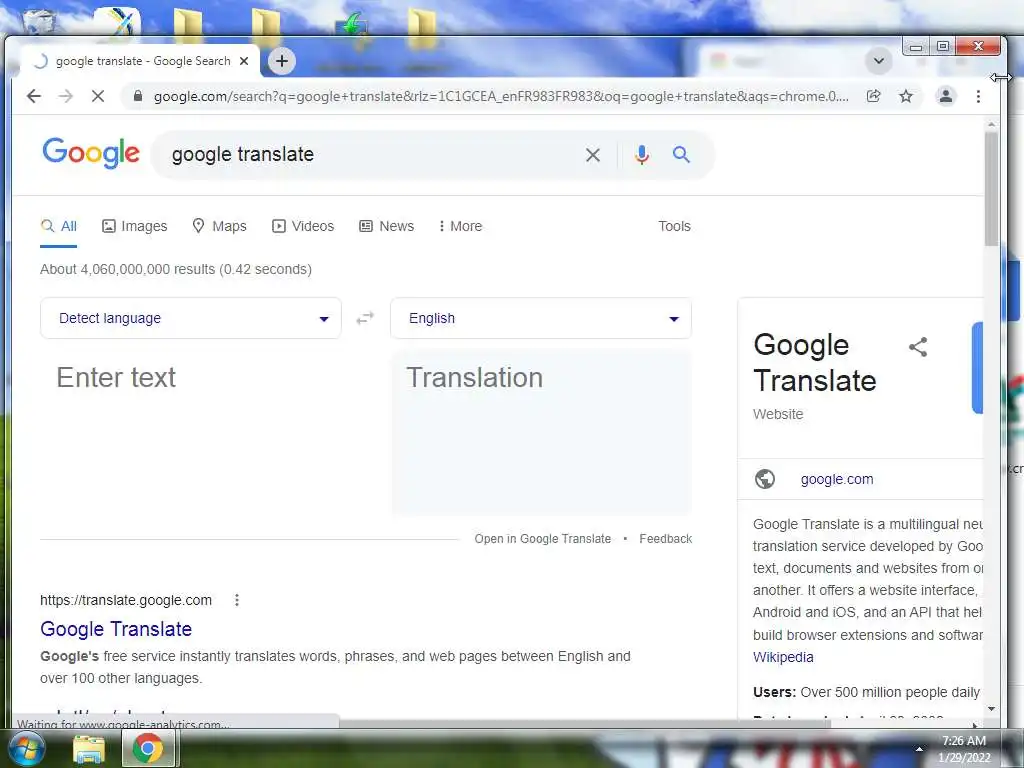
Task: Go back using the browser back arrow
Action: click(x=34, y=97)
